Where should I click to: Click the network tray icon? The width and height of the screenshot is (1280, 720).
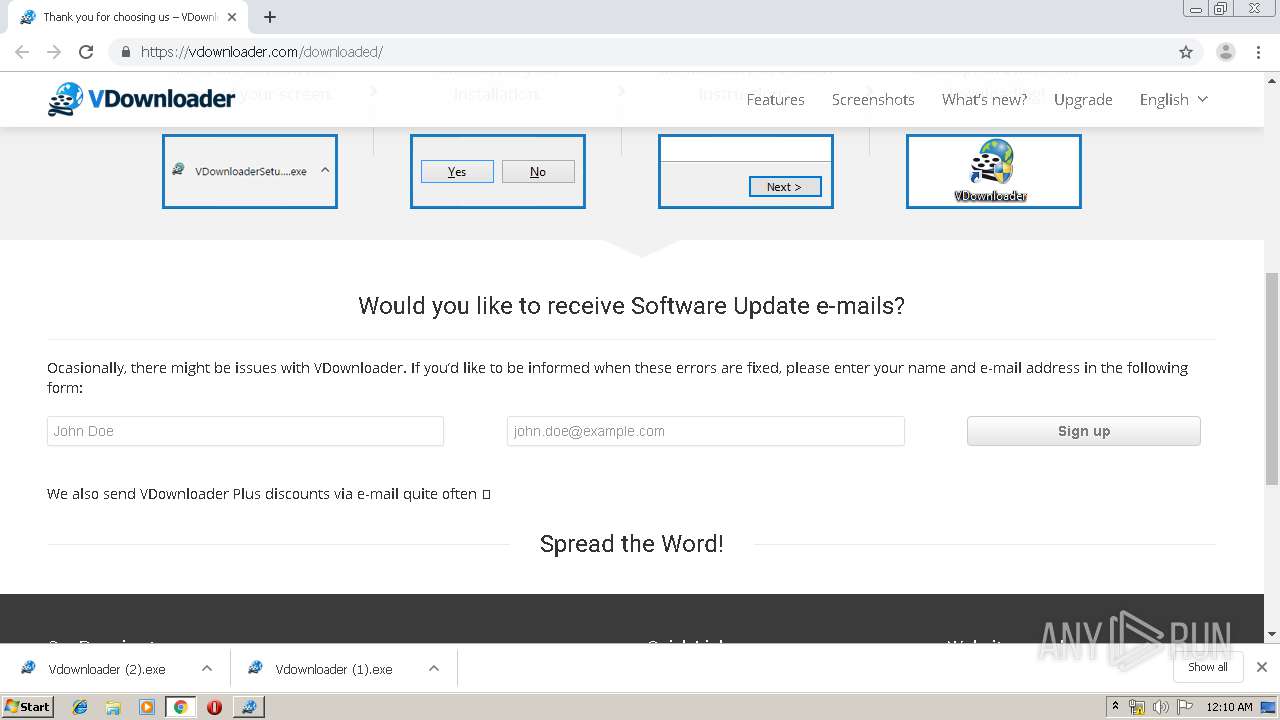[x=1137, y=707]
